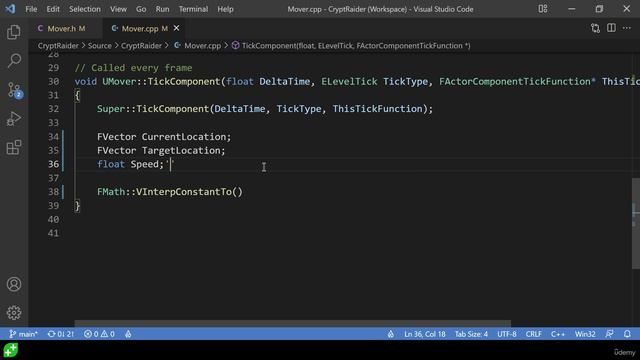Viewport: 640px width, 360px height.
Task: Open the Run menu
Action: (162, 9)
